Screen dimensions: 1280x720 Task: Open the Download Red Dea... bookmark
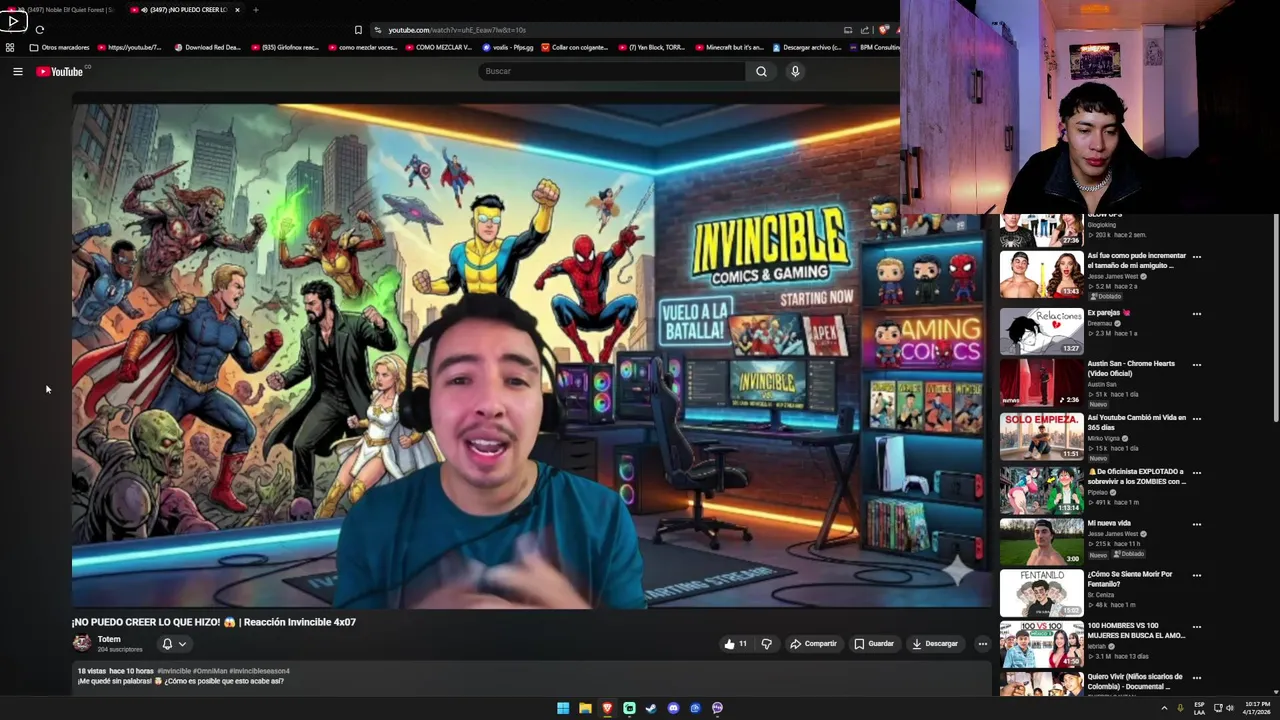pyautogui.click(x=207, y=47)
